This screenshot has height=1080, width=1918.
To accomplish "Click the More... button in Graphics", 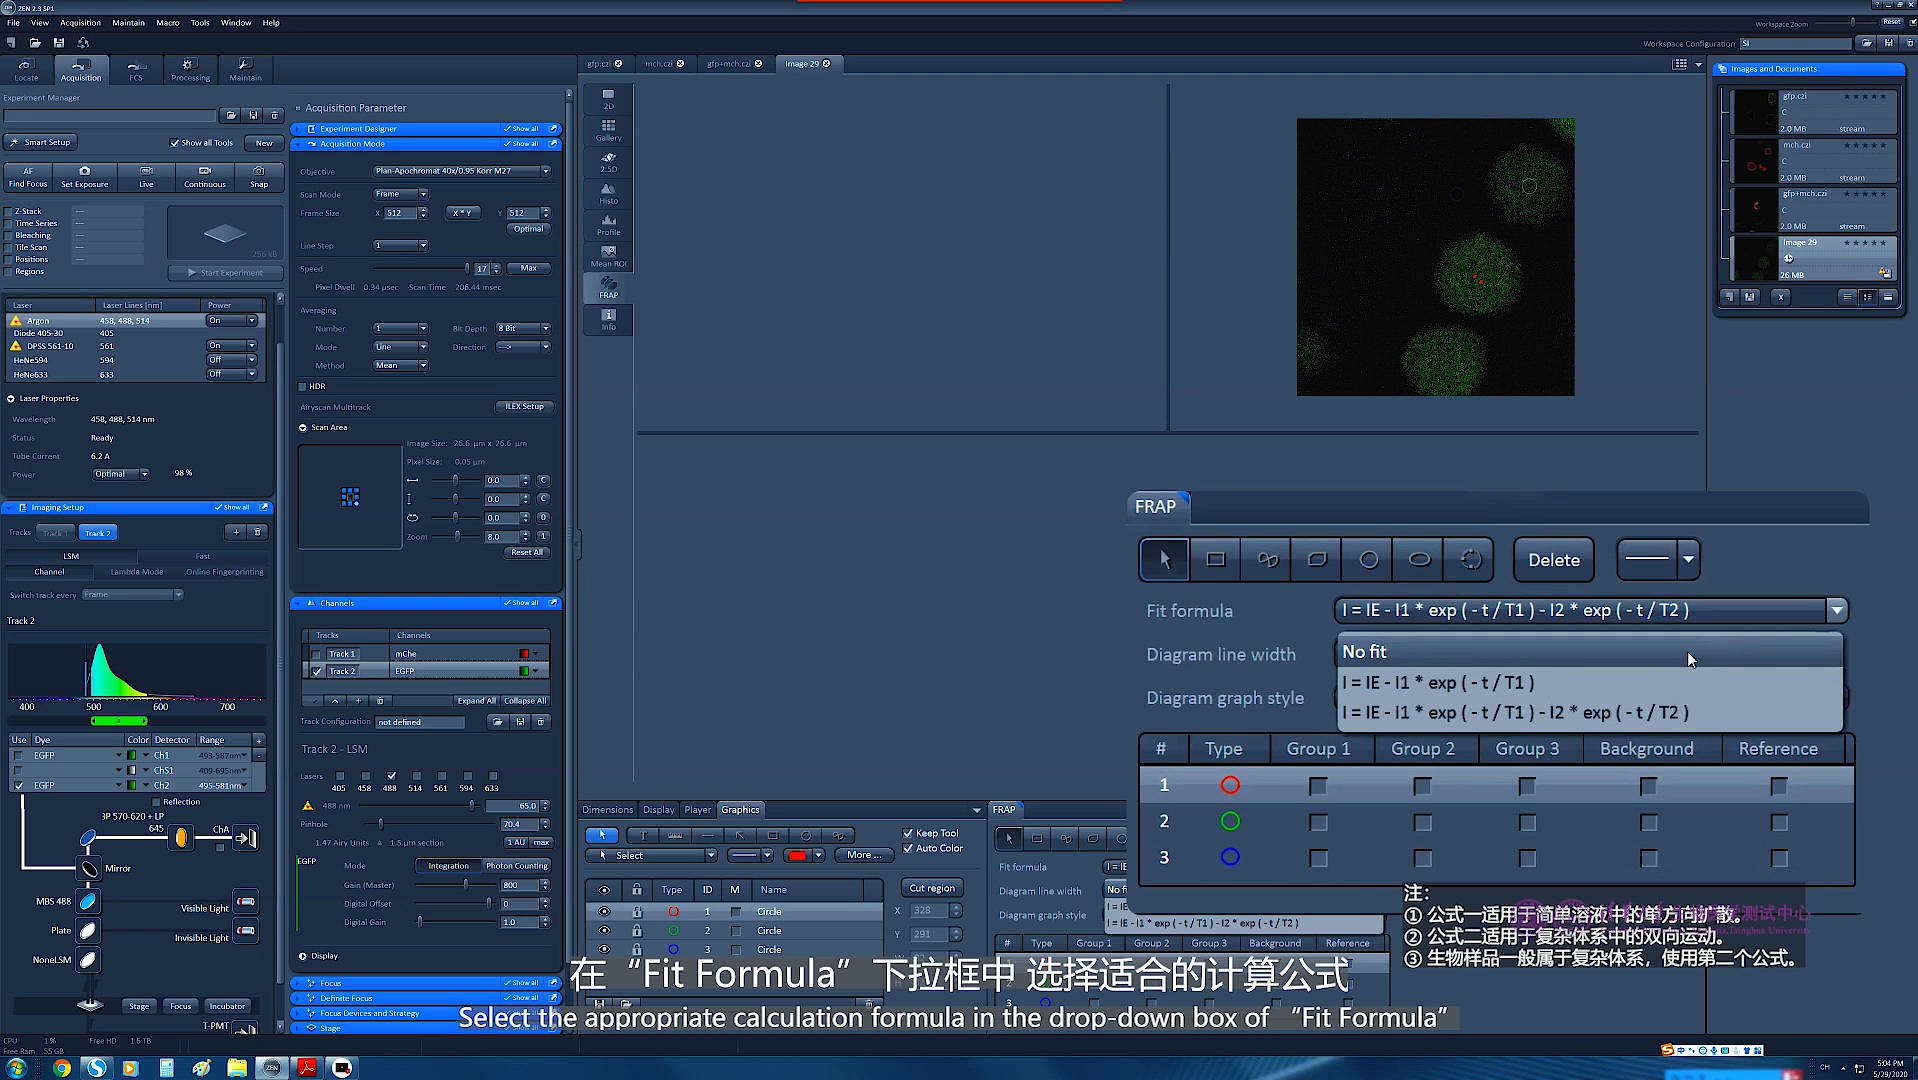I will 864,856.
